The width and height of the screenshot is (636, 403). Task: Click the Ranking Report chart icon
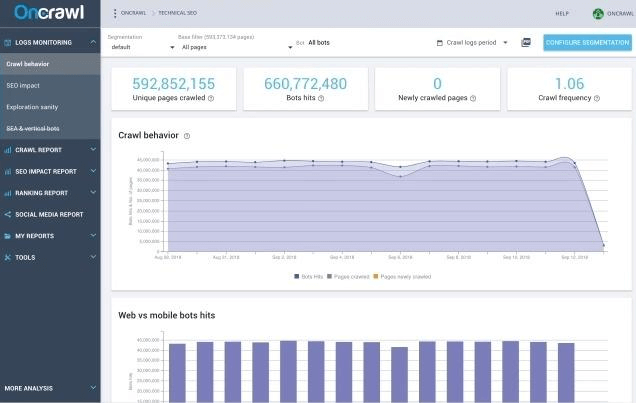coord(7,193)
